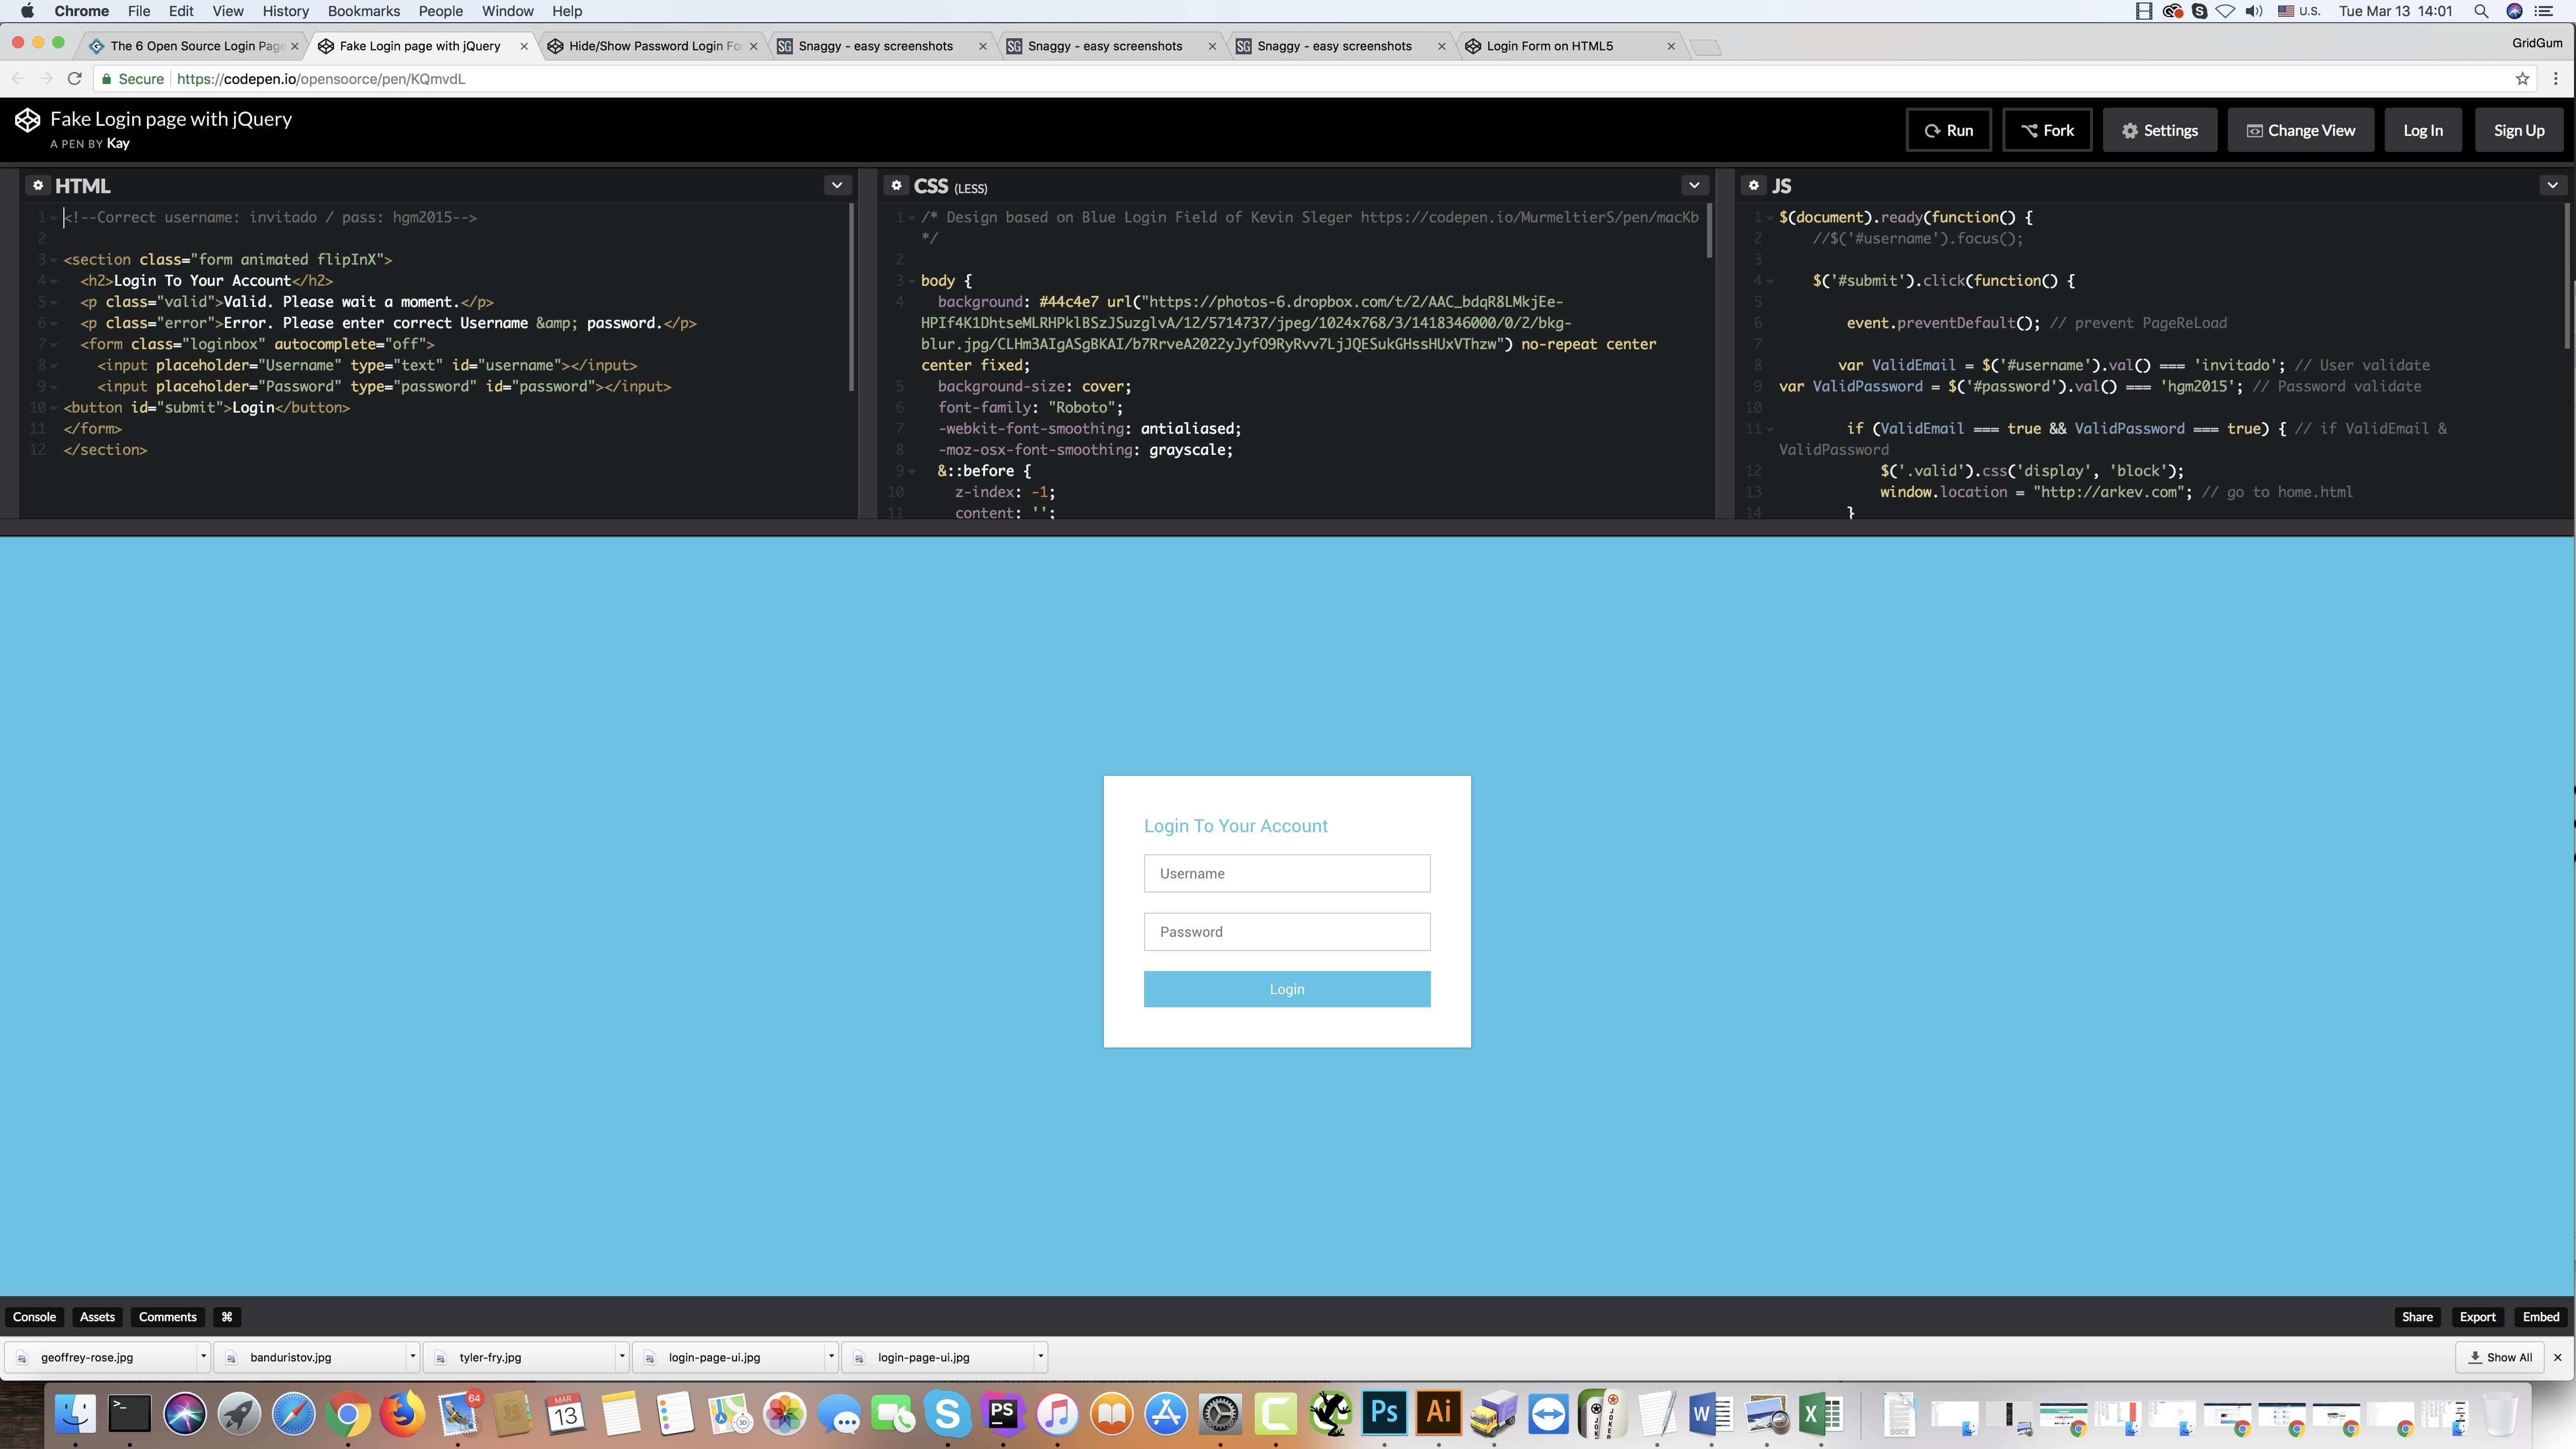This screenshot has width=2576, height=1449.
Task: Open PhpStorm from the Dock
Action: [1002, 1414]
